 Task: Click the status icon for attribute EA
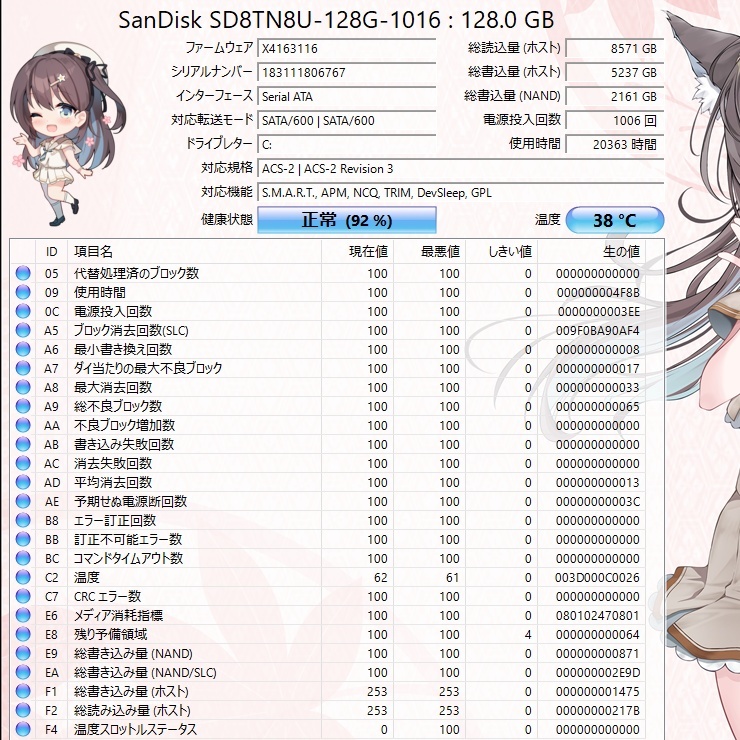23,672
